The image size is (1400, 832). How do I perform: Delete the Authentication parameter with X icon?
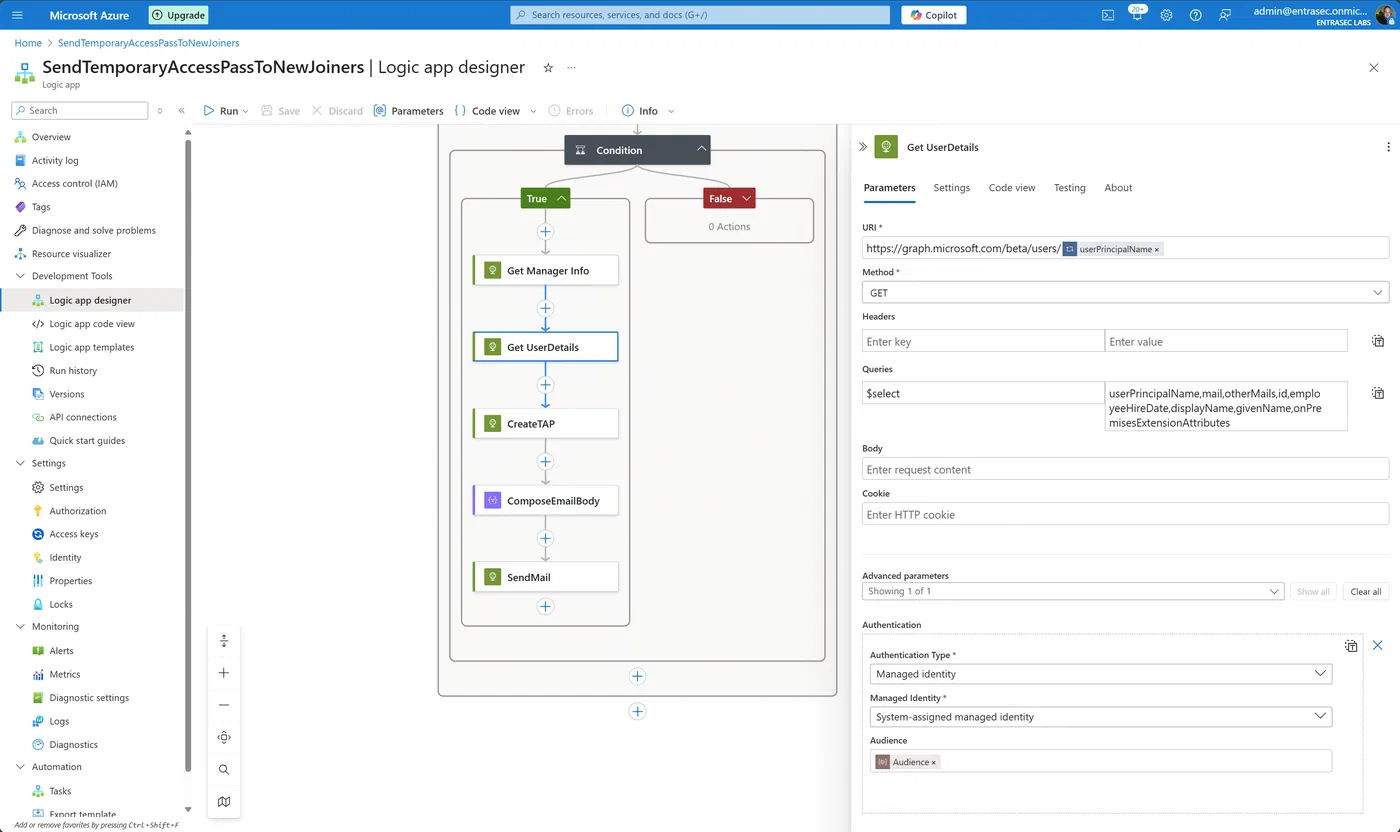1377,646
